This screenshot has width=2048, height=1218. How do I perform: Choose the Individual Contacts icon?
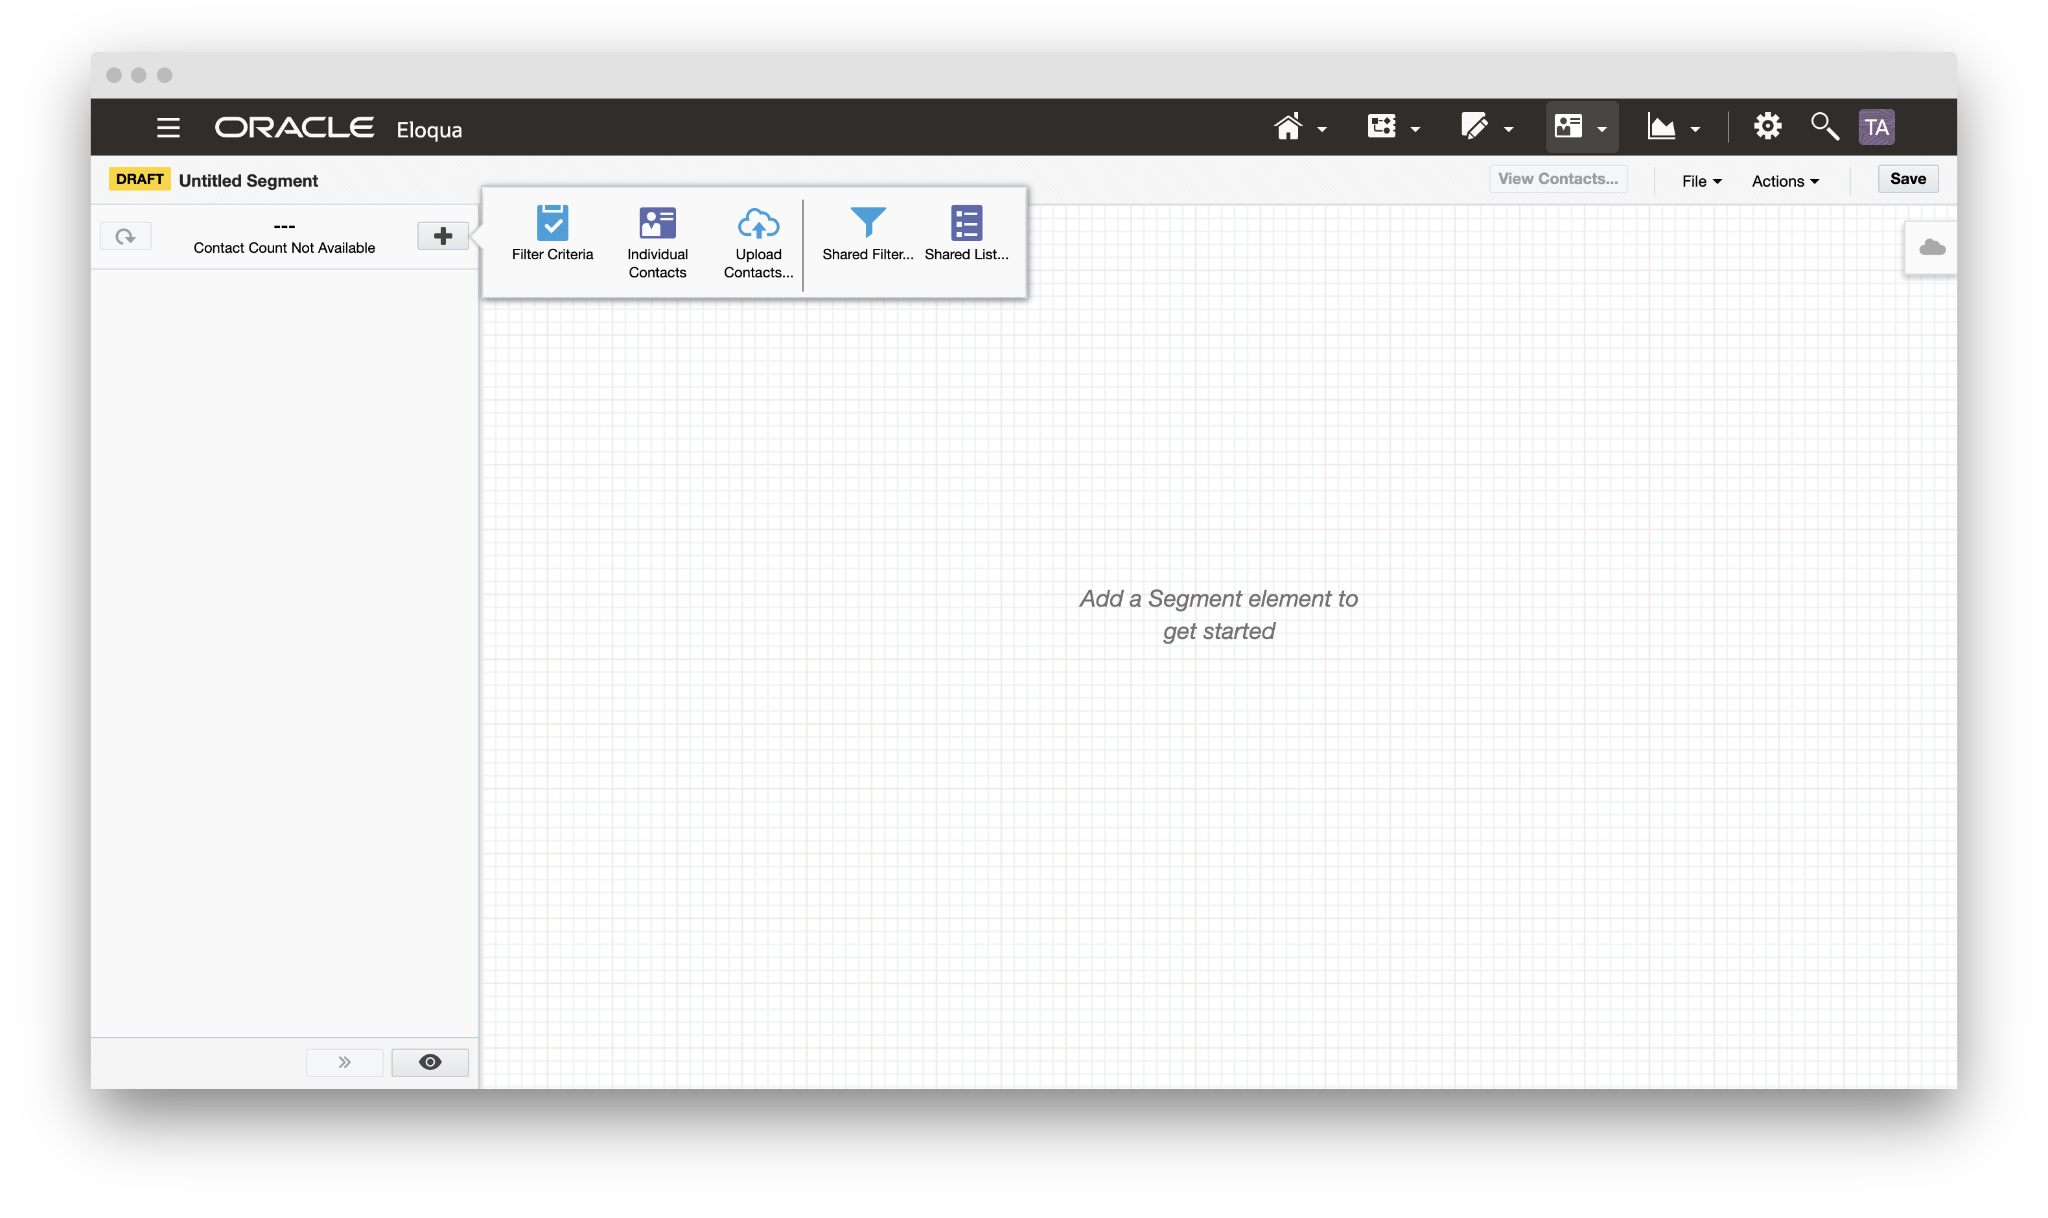coord(657,223)
